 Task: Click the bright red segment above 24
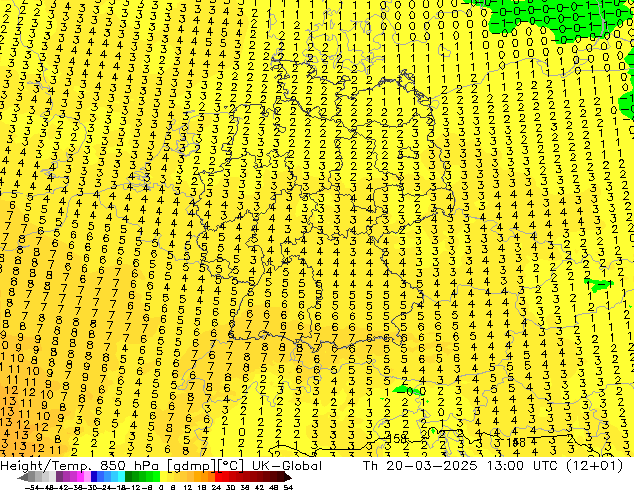pos(218,477)
